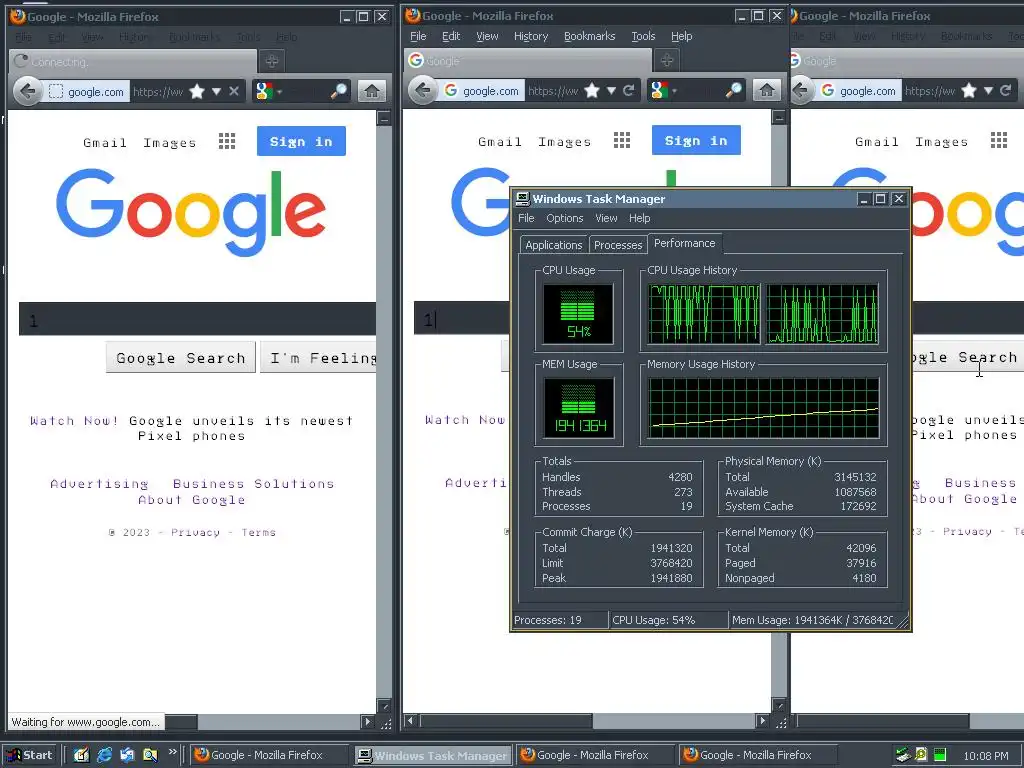The width and height of the screenshot is (1024, 768).
Task: Click Sign in on left Firefox page
Action: 301,141
